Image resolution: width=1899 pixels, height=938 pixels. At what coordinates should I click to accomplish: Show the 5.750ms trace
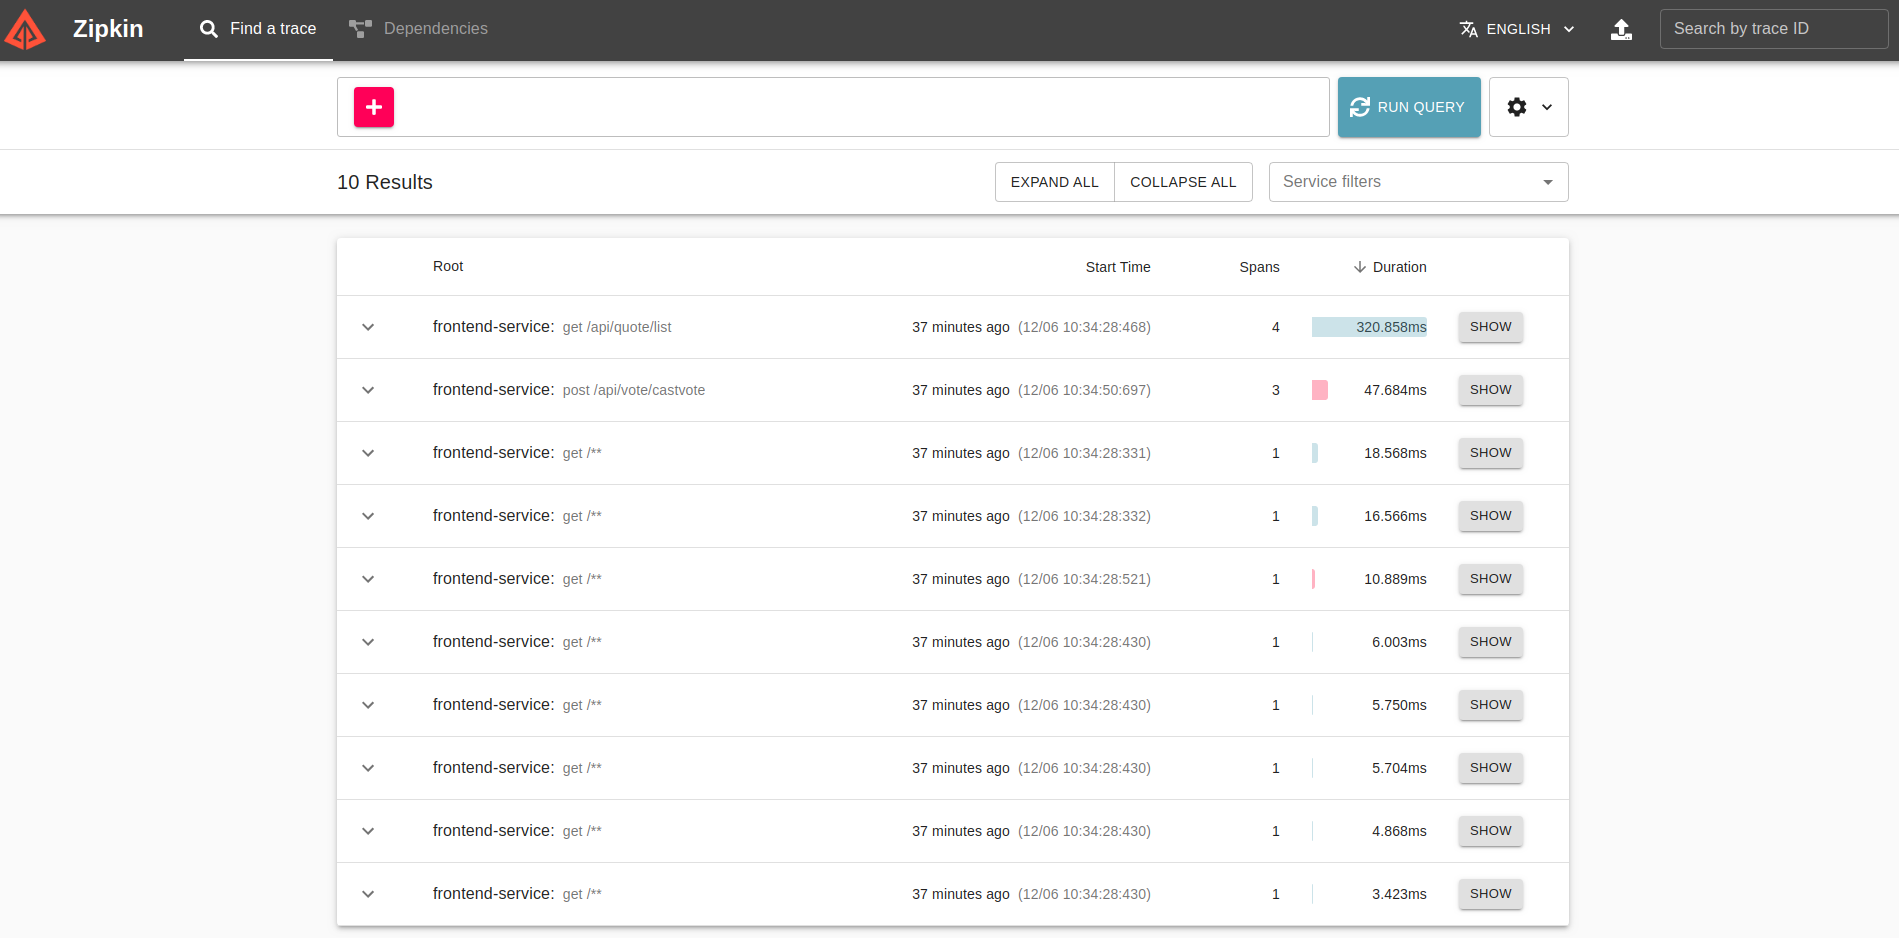coord(1490,705)
